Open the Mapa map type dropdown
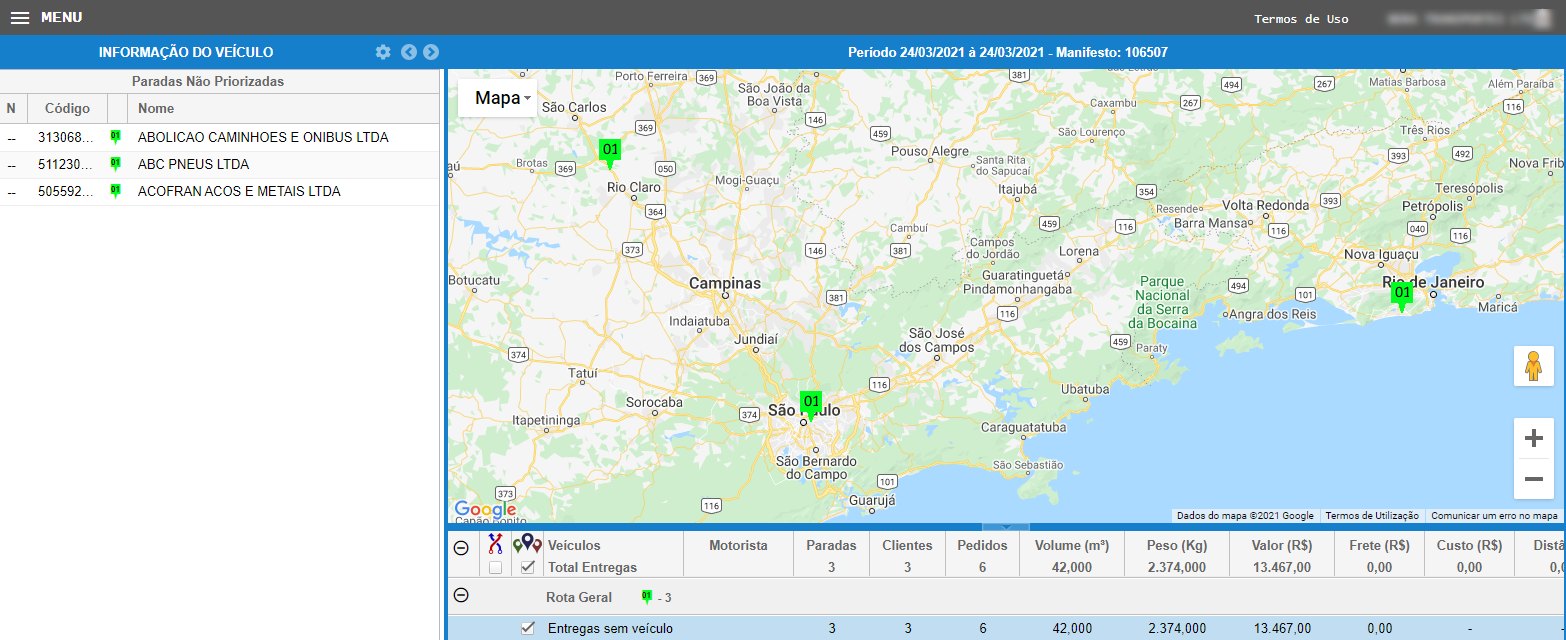 tap(498, 98)
